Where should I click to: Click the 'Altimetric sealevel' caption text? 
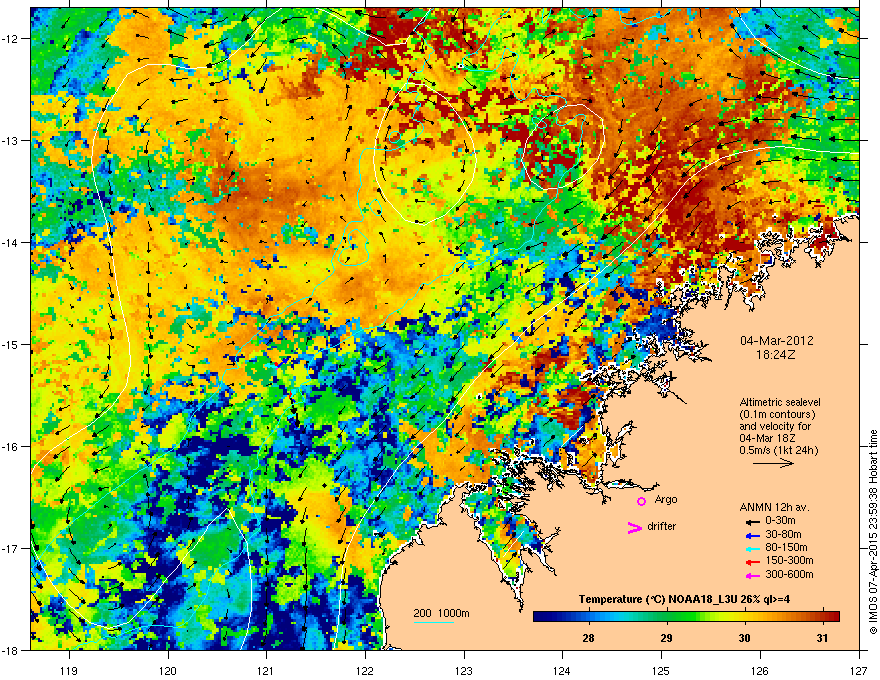pos(780,402)
